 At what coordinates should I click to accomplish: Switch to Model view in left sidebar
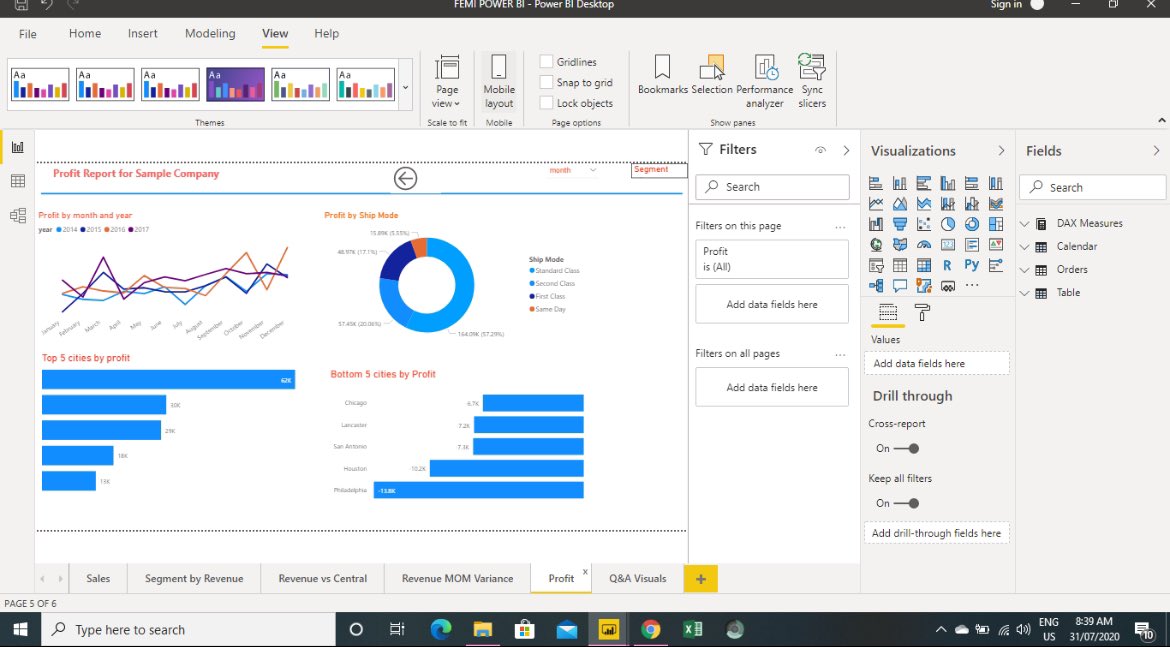[18, 216]
